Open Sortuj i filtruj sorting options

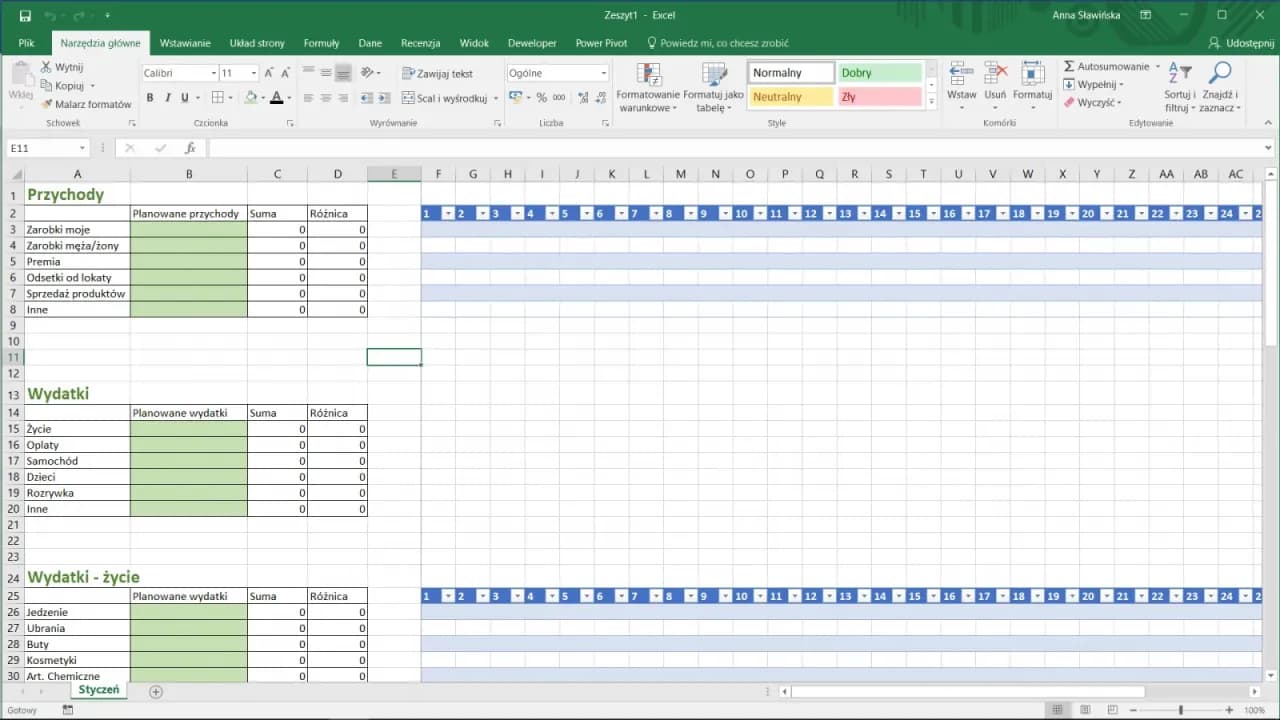1178,87
